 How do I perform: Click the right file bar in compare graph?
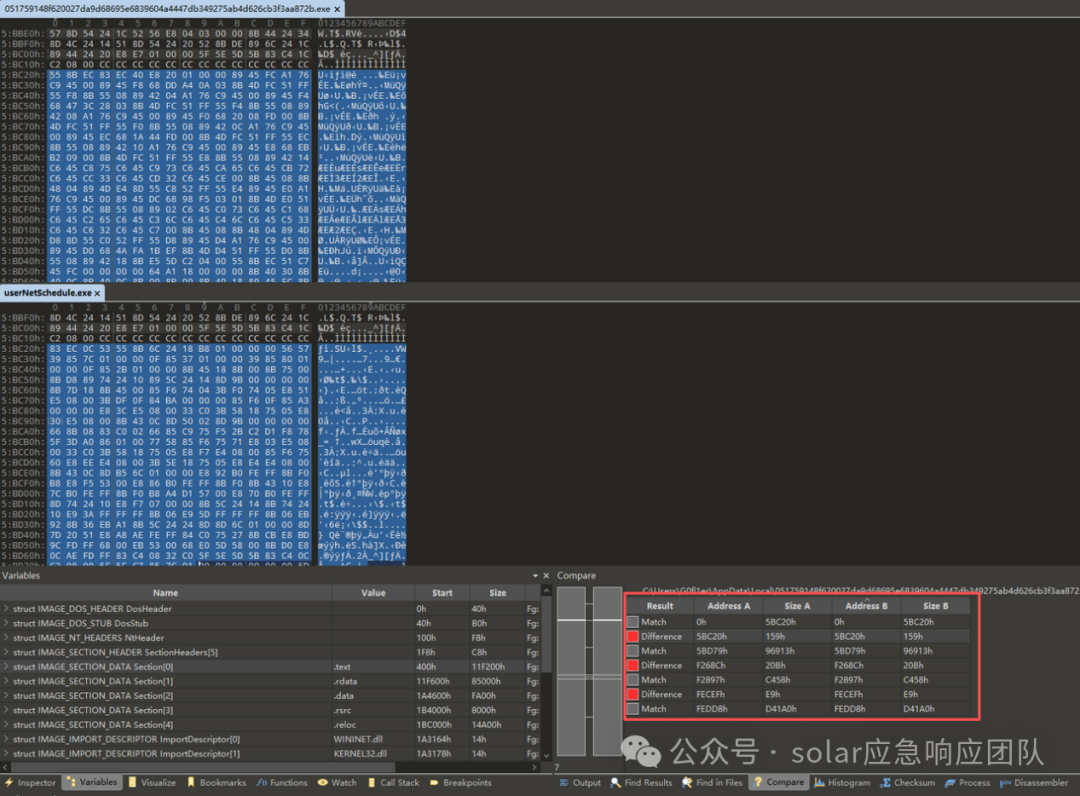[608, 671]
